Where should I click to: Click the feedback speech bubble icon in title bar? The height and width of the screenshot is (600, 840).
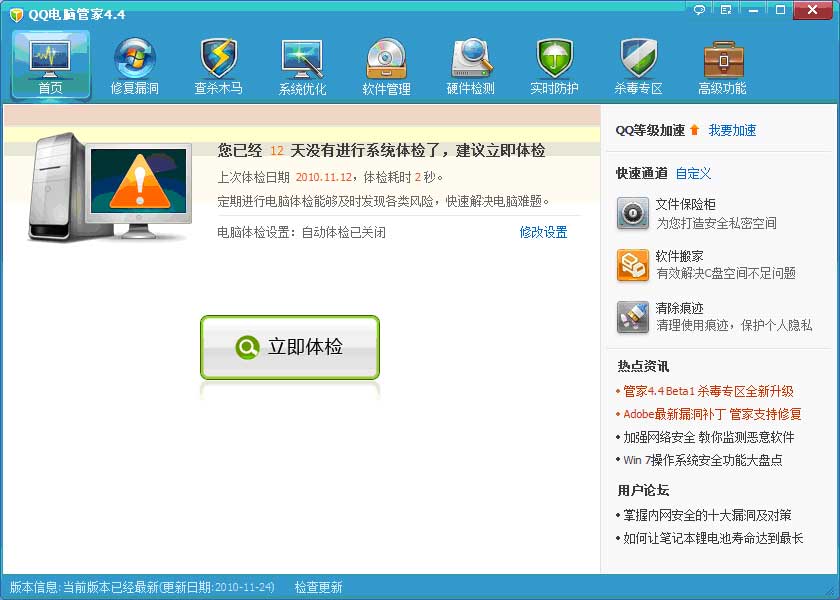pyautogui.click(x=699, y=10)
